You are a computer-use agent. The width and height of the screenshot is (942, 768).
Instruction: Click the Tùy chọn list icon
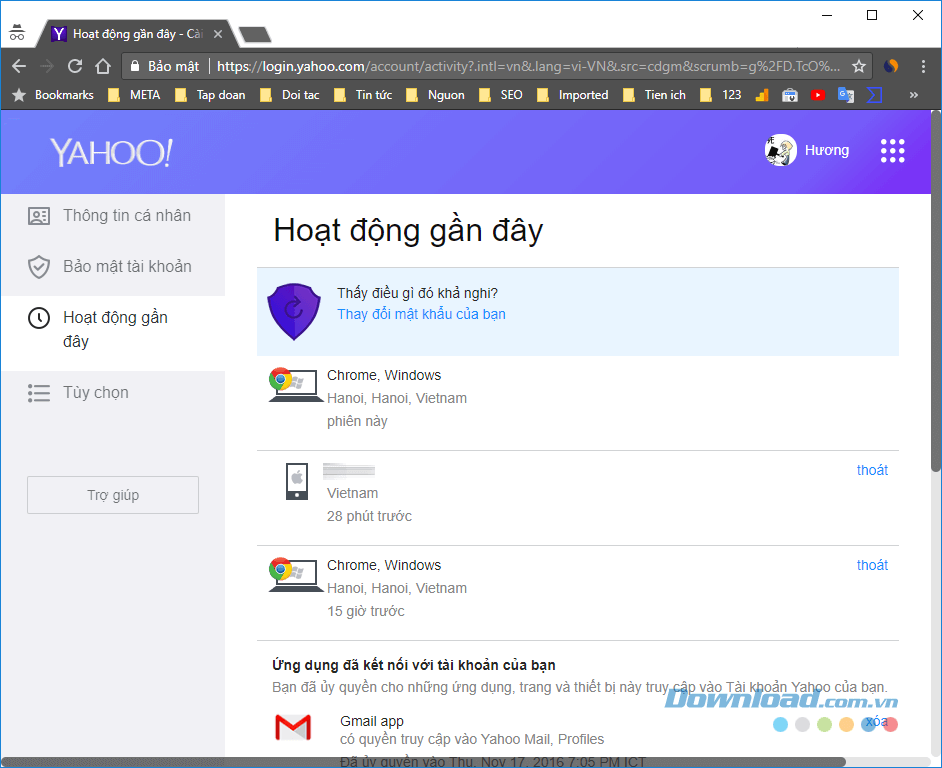point(39,392)
